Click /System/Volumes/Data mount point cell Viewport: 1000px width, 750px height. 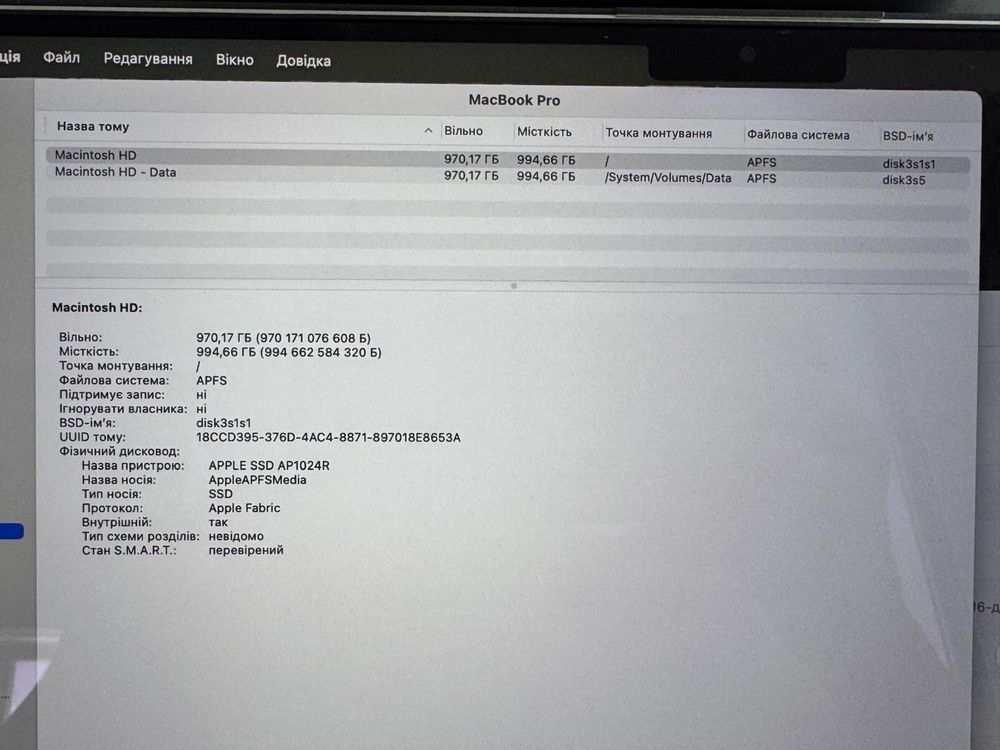pyautogui.click(x=668, y=178)
